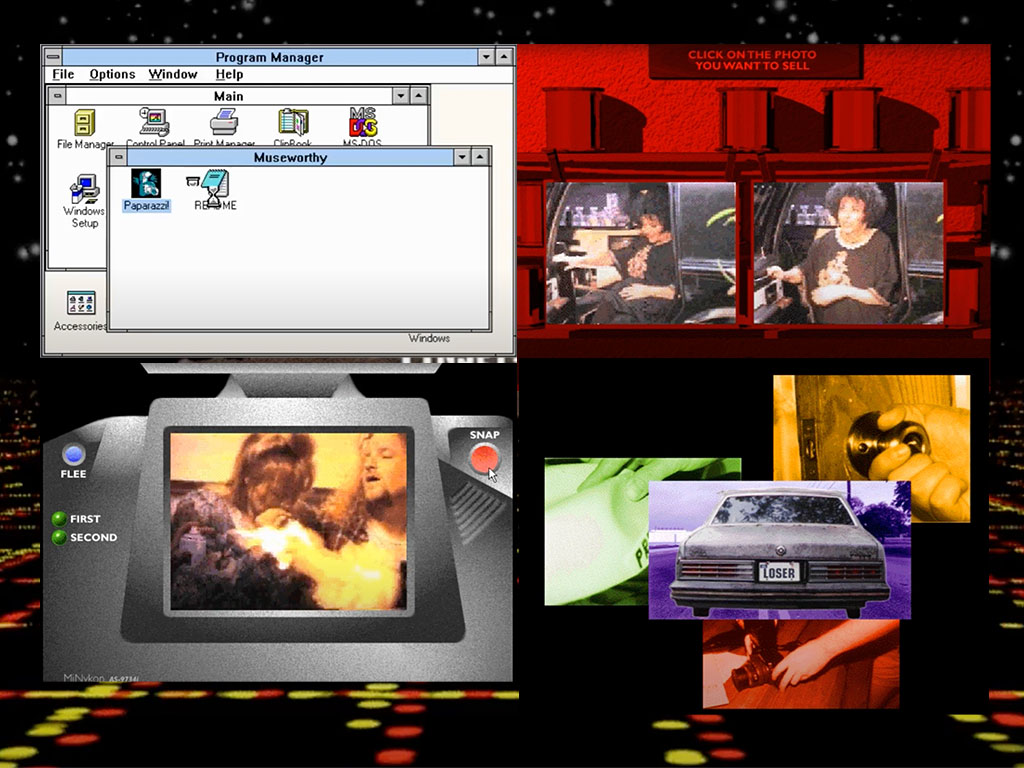Open the Museworthy window control menu box
Screen dimensions: 1024x768
click(119, 157)
